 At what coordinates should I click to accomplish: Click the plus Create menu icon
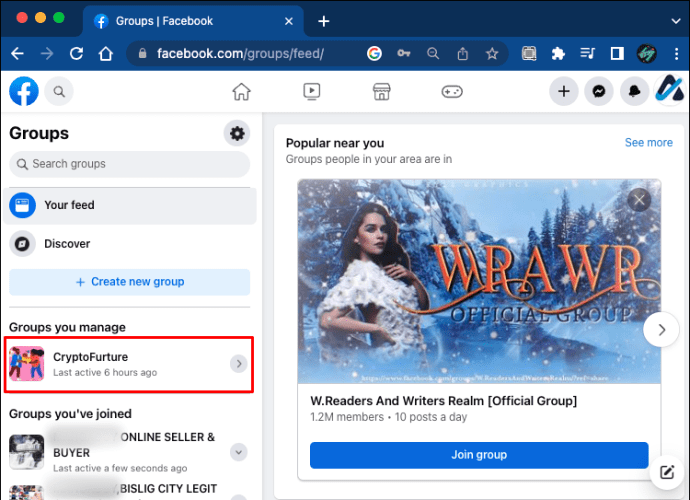pos(564,92)
